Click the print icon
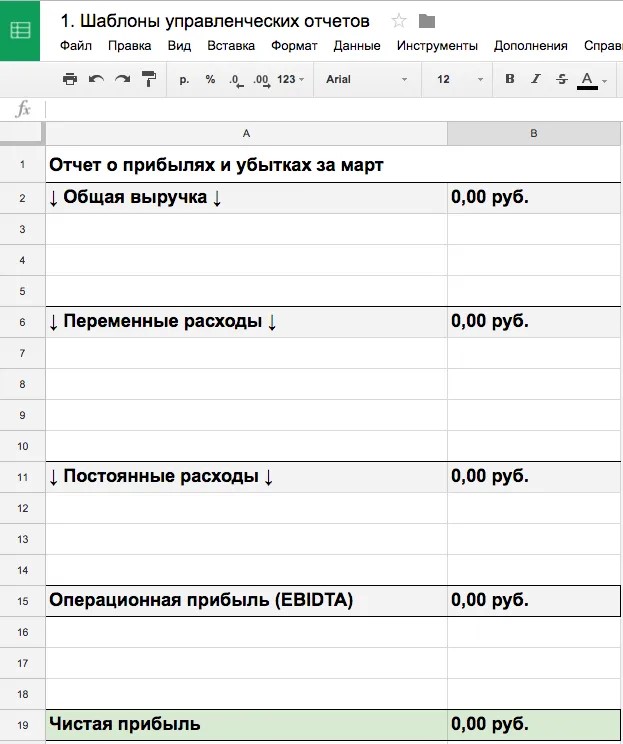Image resolution: width=623 pixels, height=744 pixels. coord(69,79)
